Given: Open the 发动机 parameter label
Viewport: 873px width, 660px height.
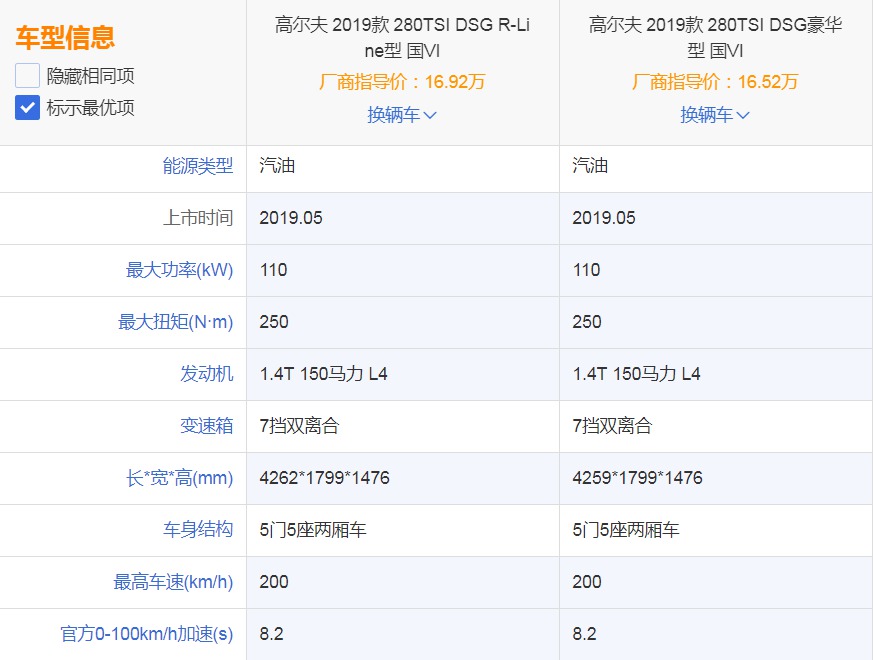Looking at the screenshot, I should click(207, 374).
